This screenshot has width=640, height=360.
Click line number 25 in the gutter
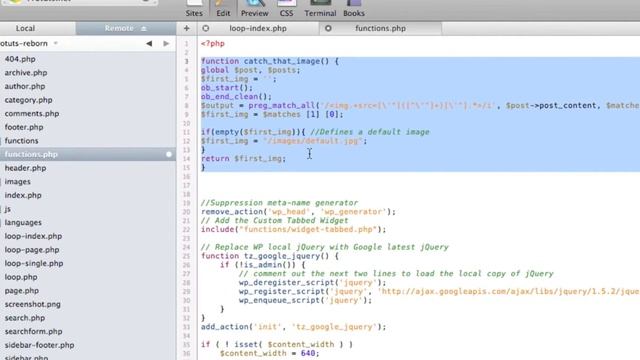click(187, 256)
